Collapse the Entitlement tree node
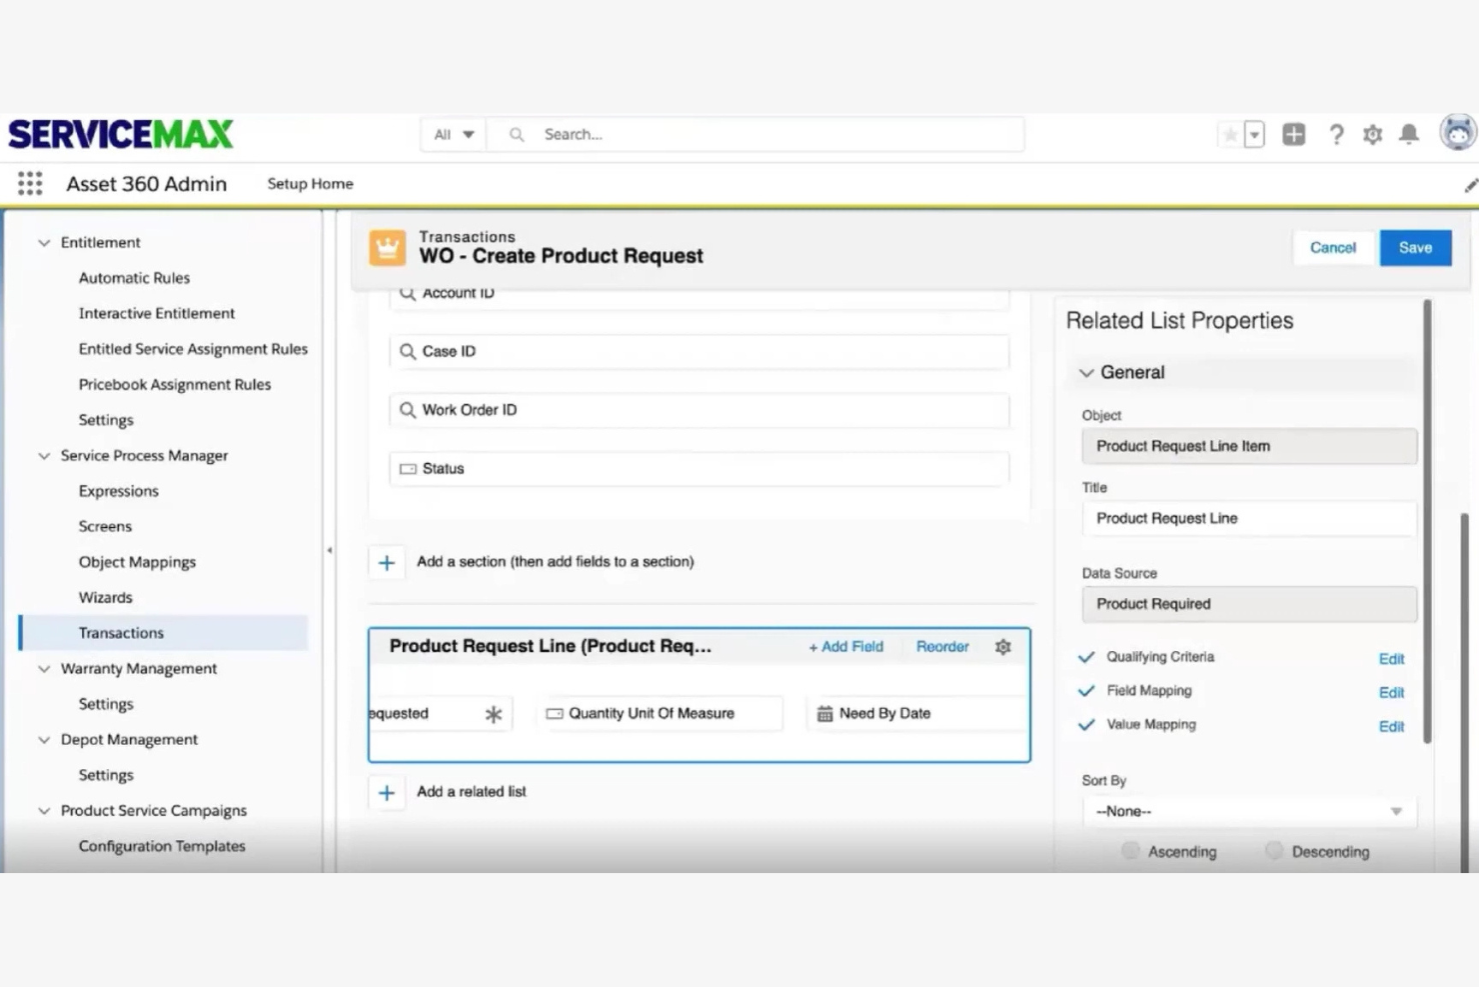Viewport: 1480px width, 987px height. pyautogui.click(x=44, y=243)
